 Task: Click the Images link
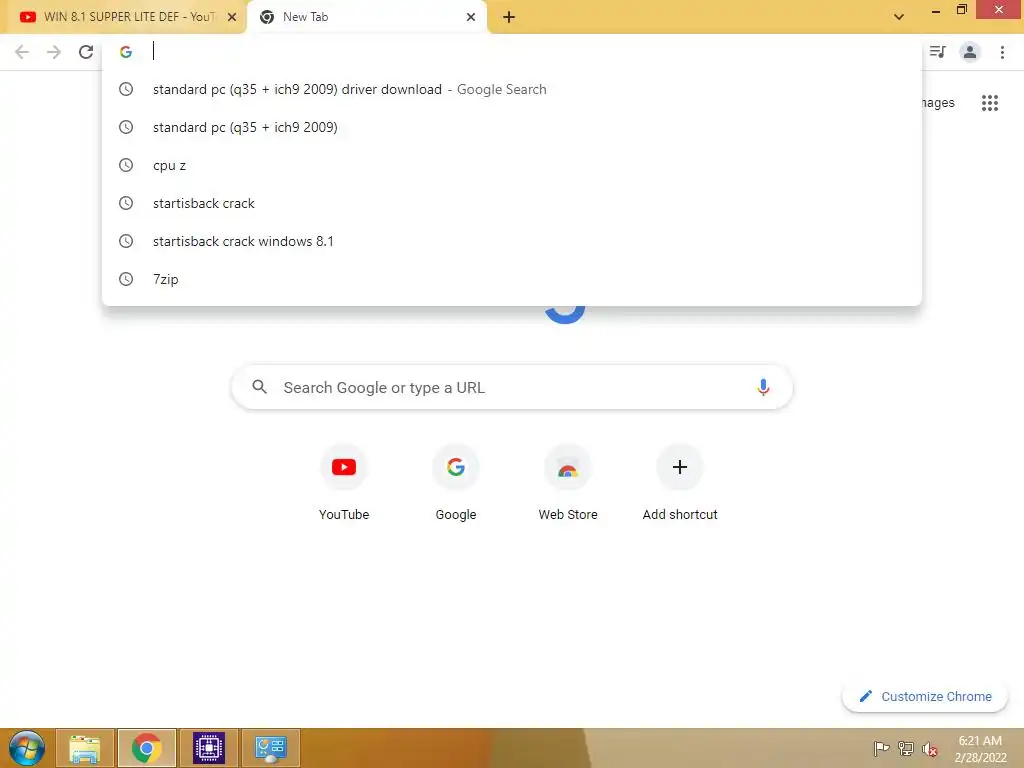pyautogui.click(x=938, y=103)
